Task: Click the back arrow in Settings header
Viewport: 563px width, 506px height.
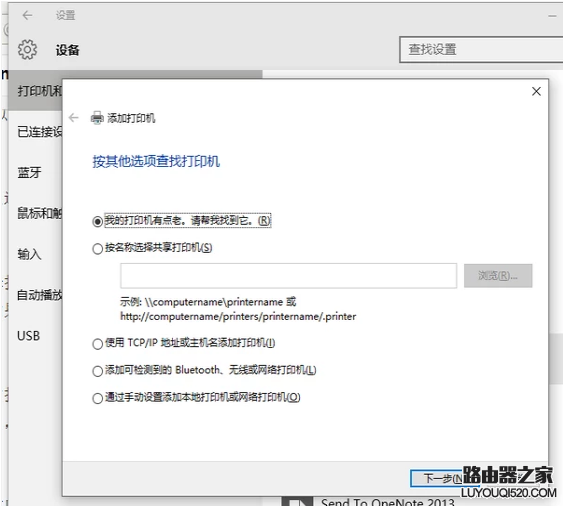Action: click(27, 15)
